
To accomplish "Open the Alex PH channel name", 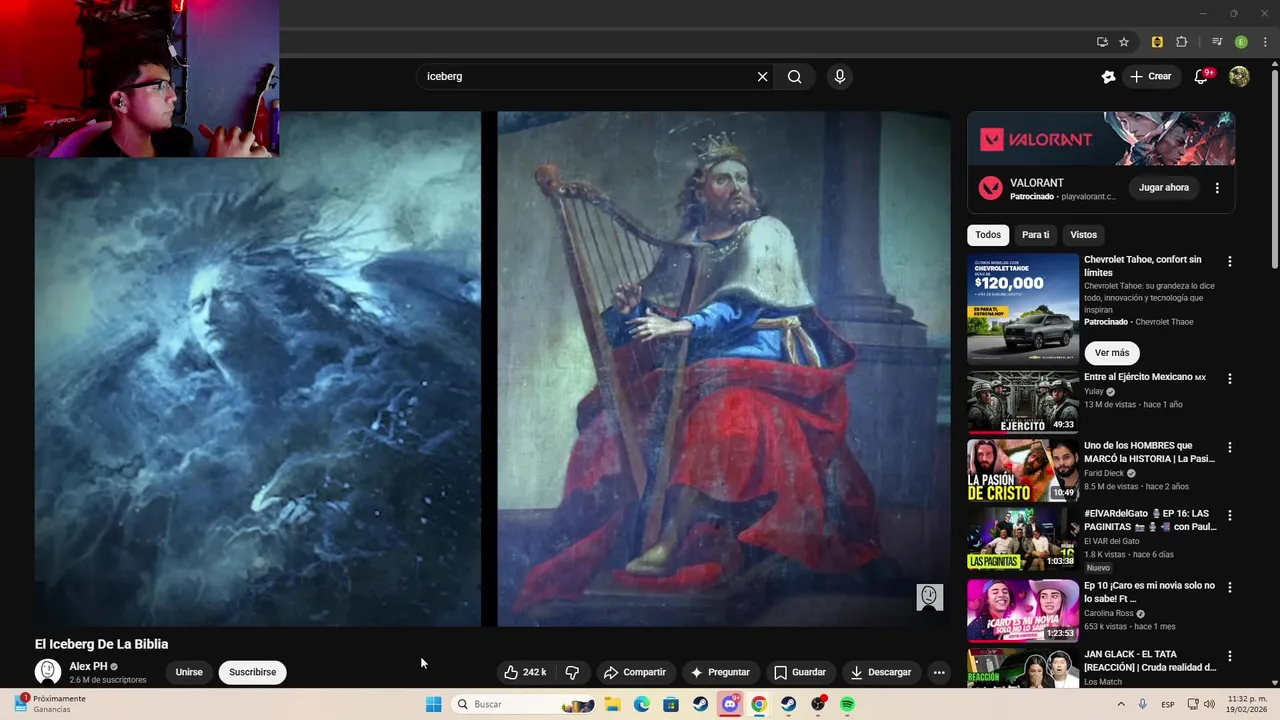I will [x=88, y=666].
